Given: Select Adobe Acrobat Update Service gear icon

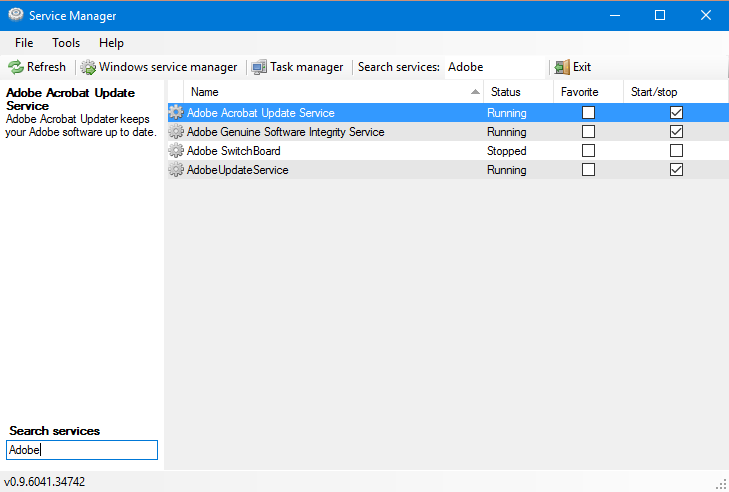Looking at the screenshot, I should click(x=176, y=113).
